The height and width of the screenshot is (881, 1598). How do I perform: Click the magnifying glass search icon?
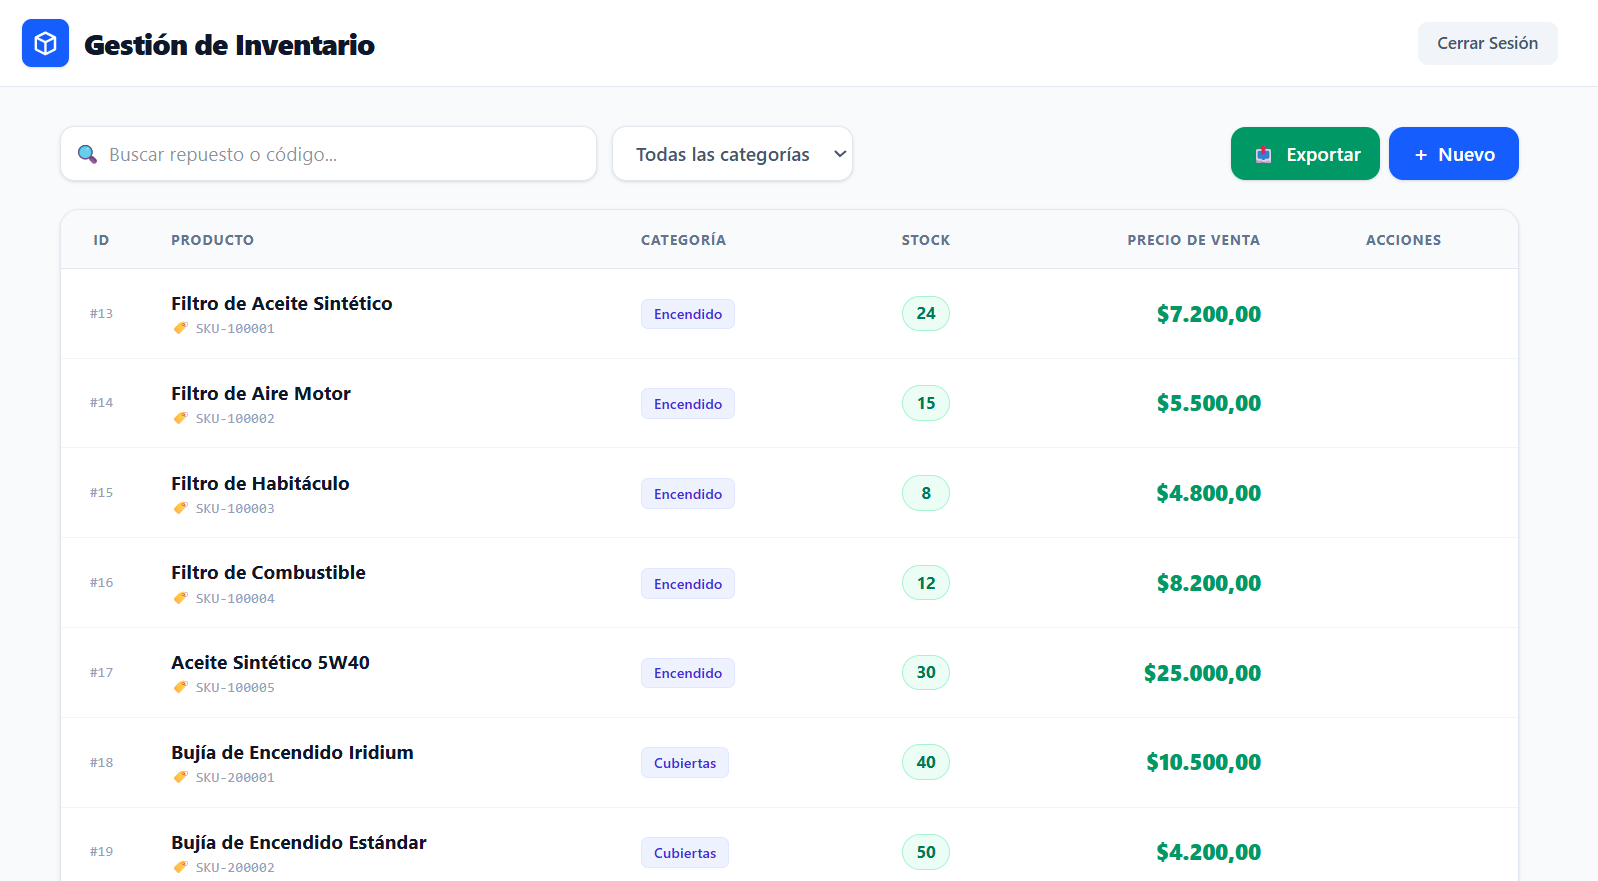[x=87, y=154]
